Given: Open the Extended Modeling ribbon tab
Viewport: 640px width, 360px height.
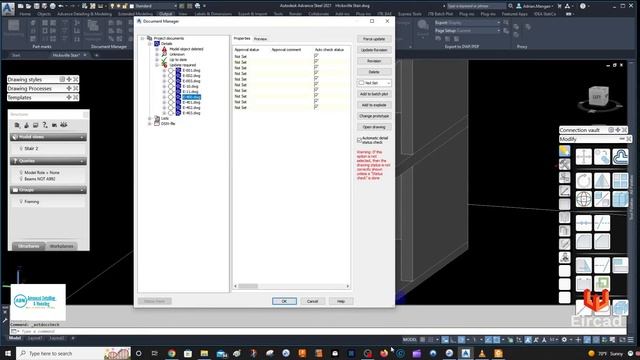Looking at the screenshot, I should (135, 14).
